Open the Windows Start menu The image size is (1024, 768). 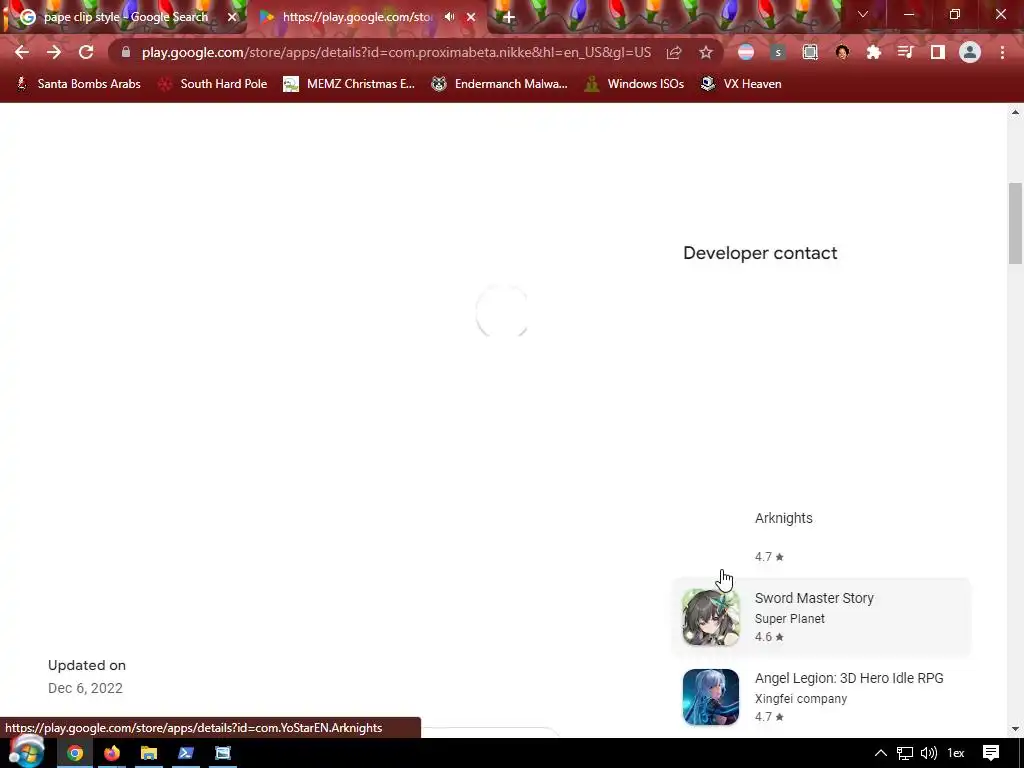pyautogui.click(x=27, y=752)
